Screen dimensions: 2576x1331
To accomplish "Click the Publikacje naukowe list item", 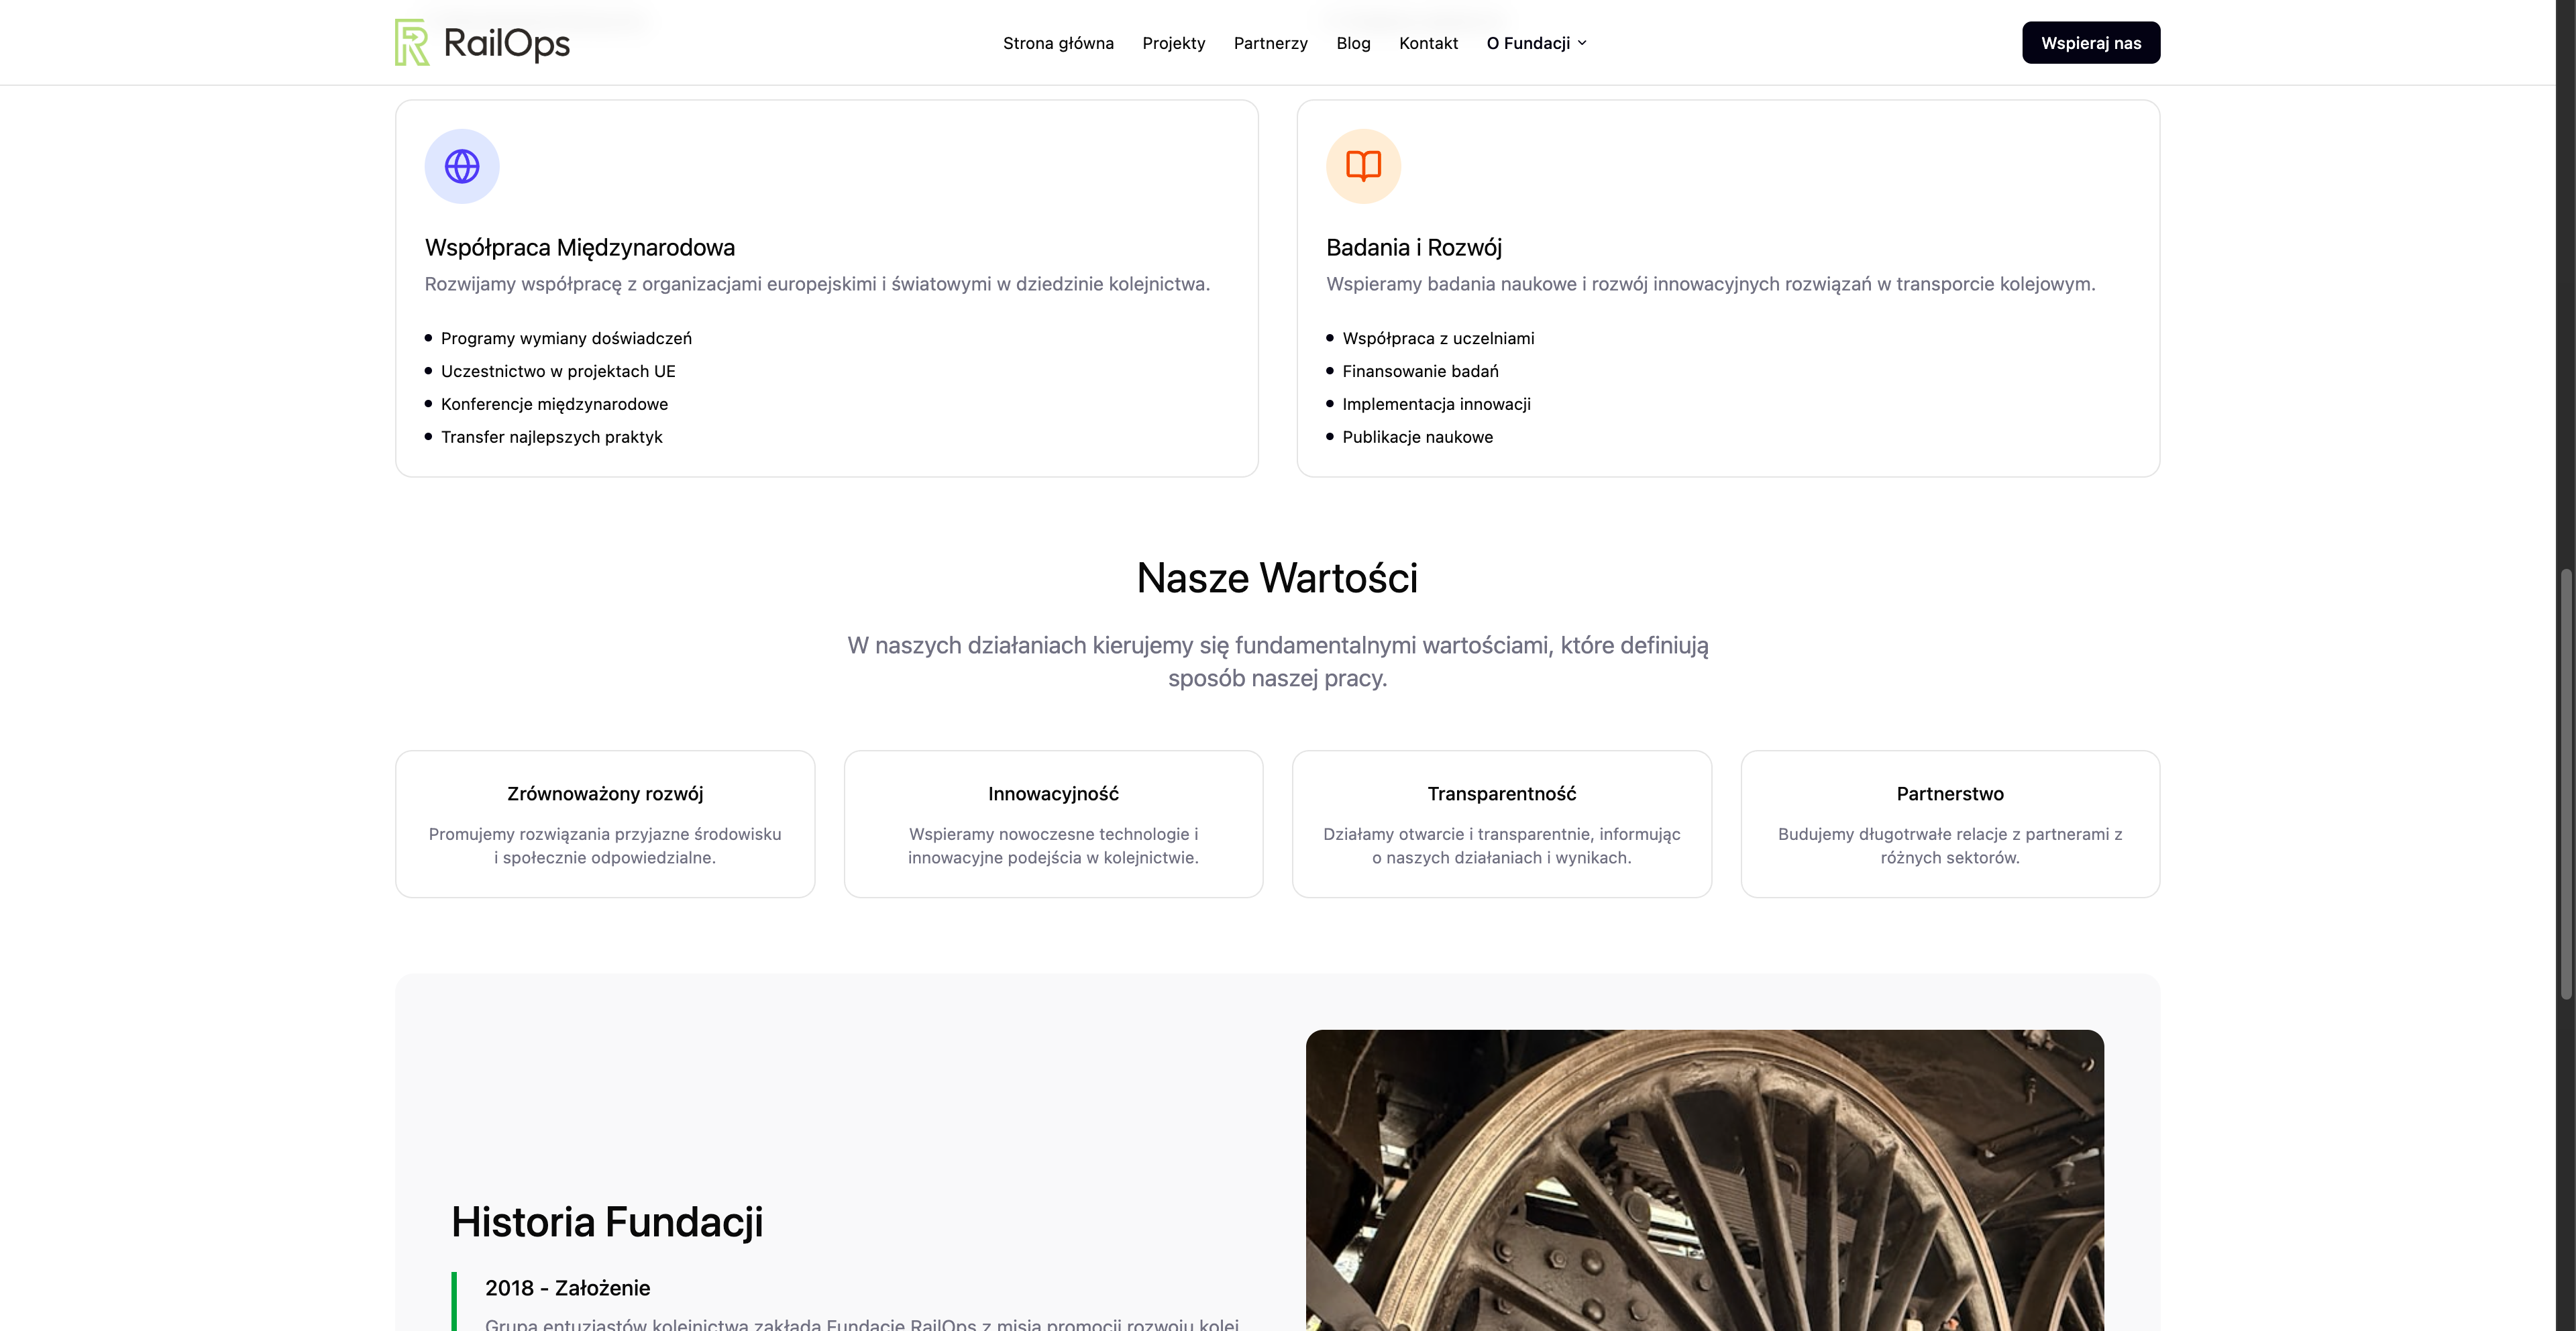I will [x=1417, y=437].
